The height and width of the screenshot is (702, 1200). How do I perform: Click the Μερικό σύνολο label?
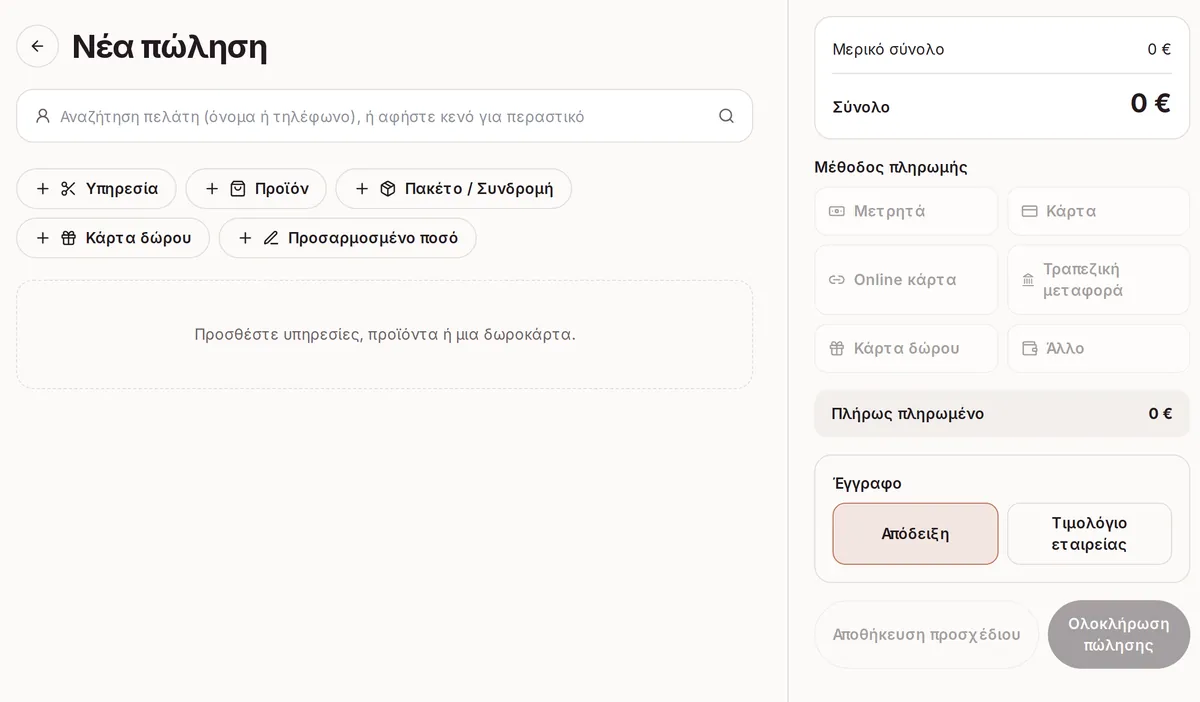[x=888, y=49]
